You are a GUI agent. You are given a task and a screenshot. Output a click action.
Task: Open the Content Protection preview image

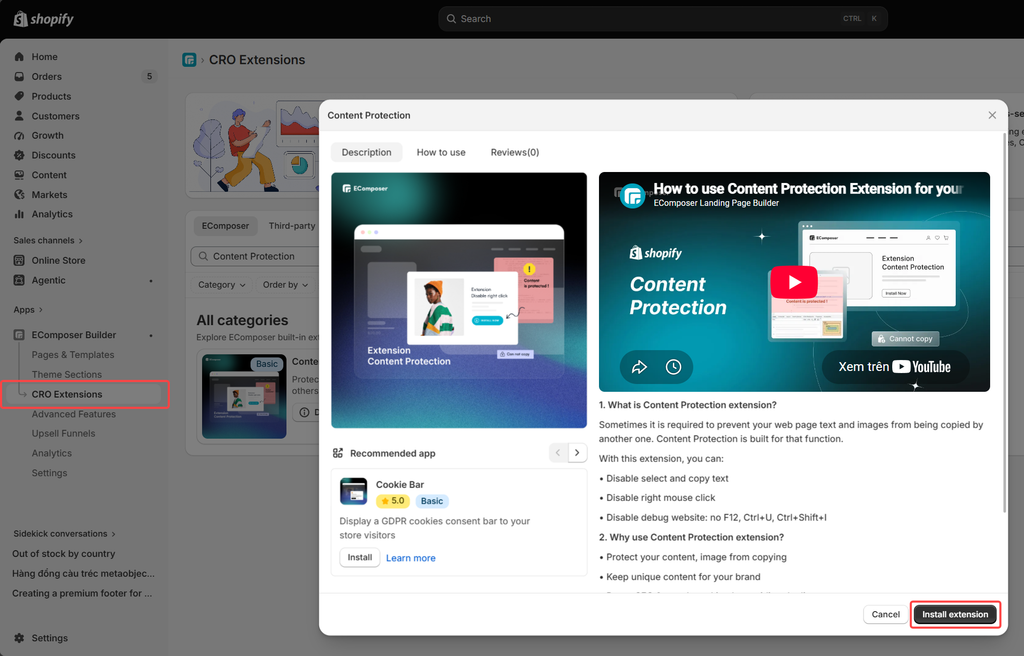point(459,300)
